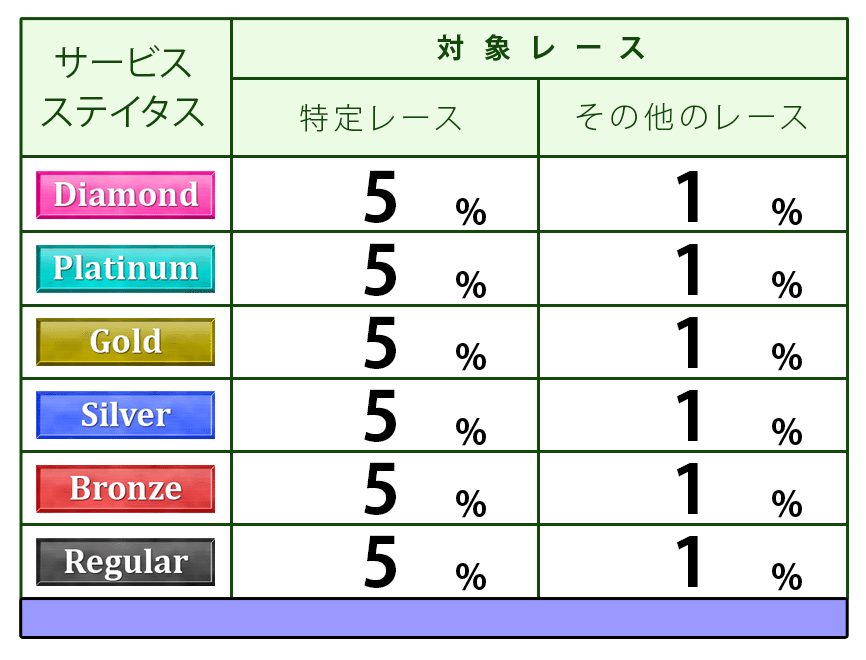Click the purple bar below the table
This screenshot has width=866, height=660.
click(x=433, y=618)
